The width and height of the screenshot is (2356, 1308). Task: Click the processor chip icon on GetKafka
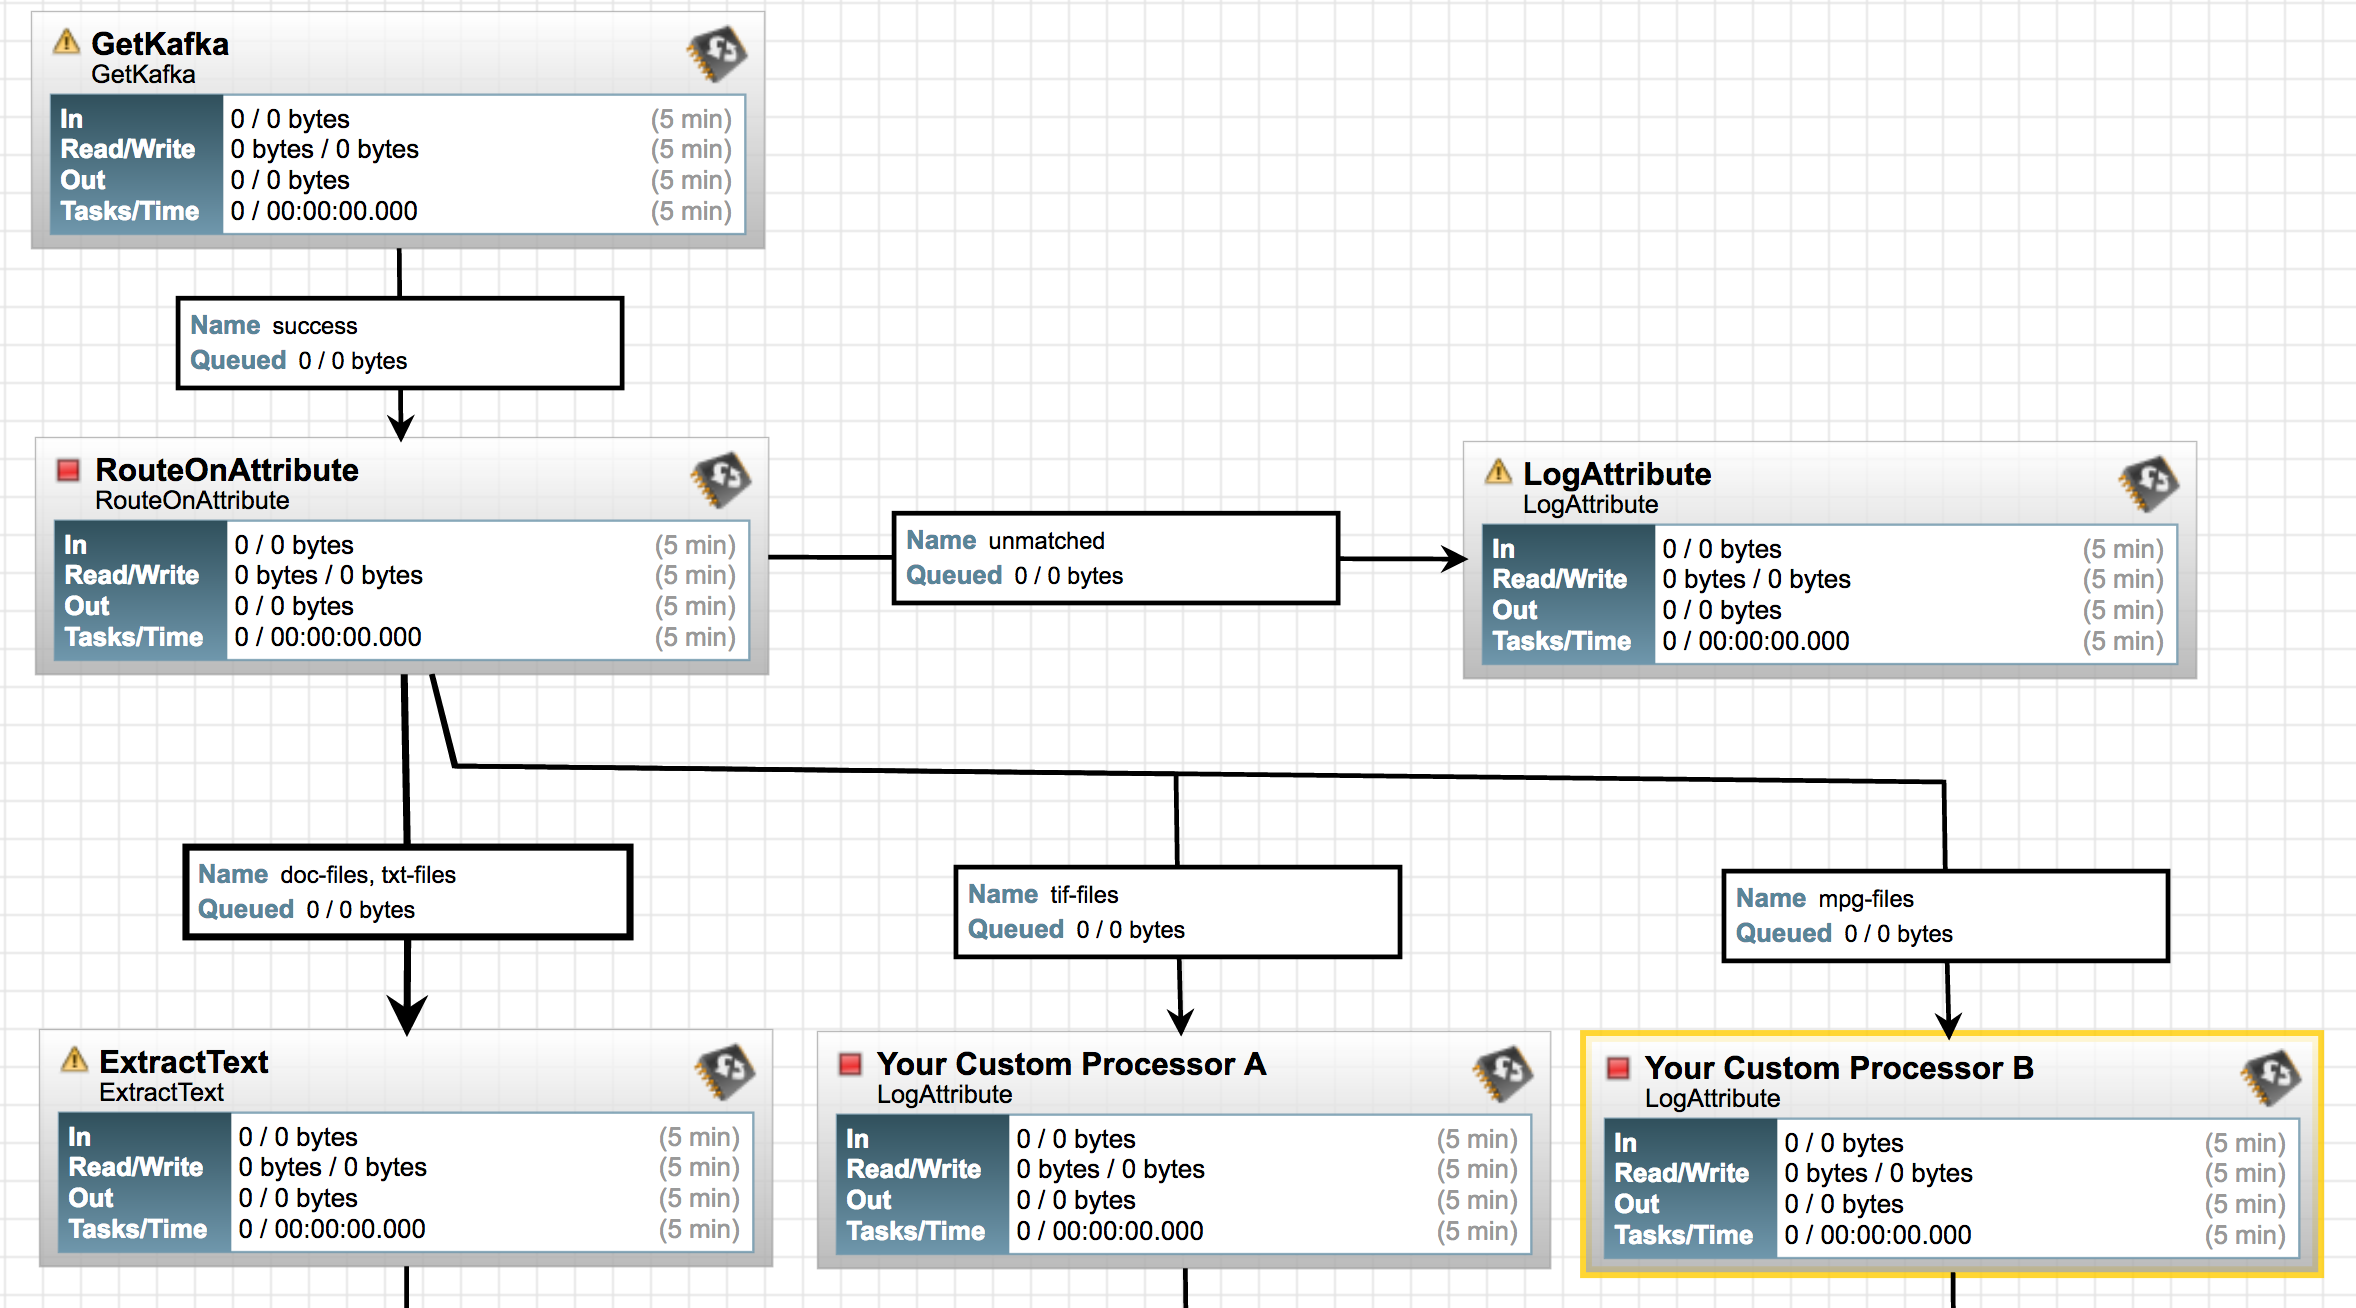[x=715, y=54]
